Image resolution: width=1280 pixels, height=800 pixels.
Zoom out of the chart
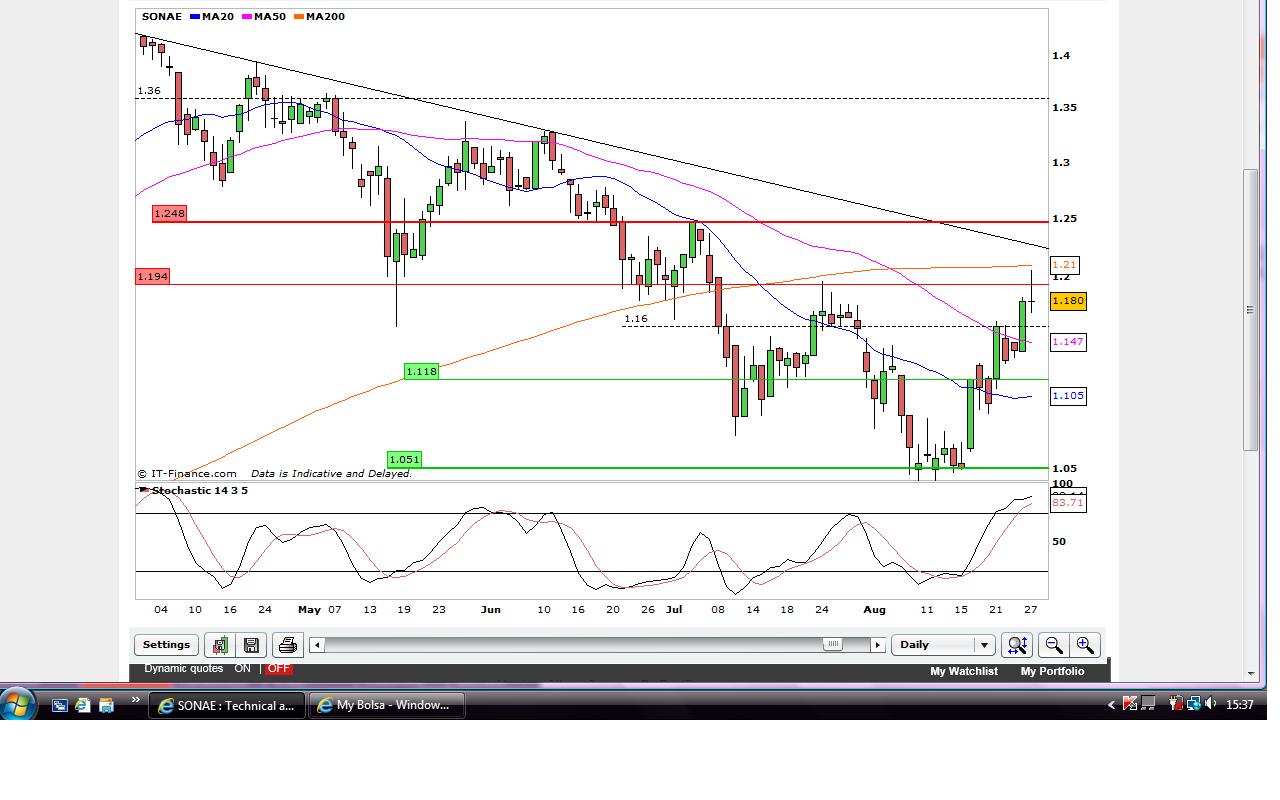(1053, 645)
